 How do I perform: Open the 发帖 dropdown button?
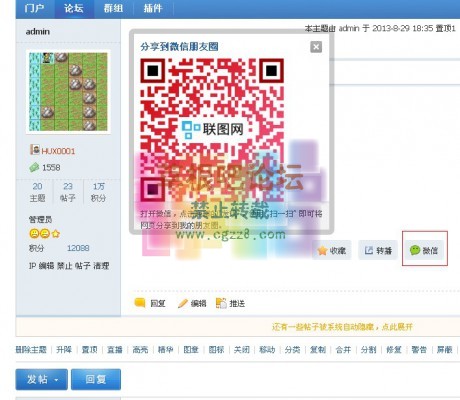click(42, 379)
